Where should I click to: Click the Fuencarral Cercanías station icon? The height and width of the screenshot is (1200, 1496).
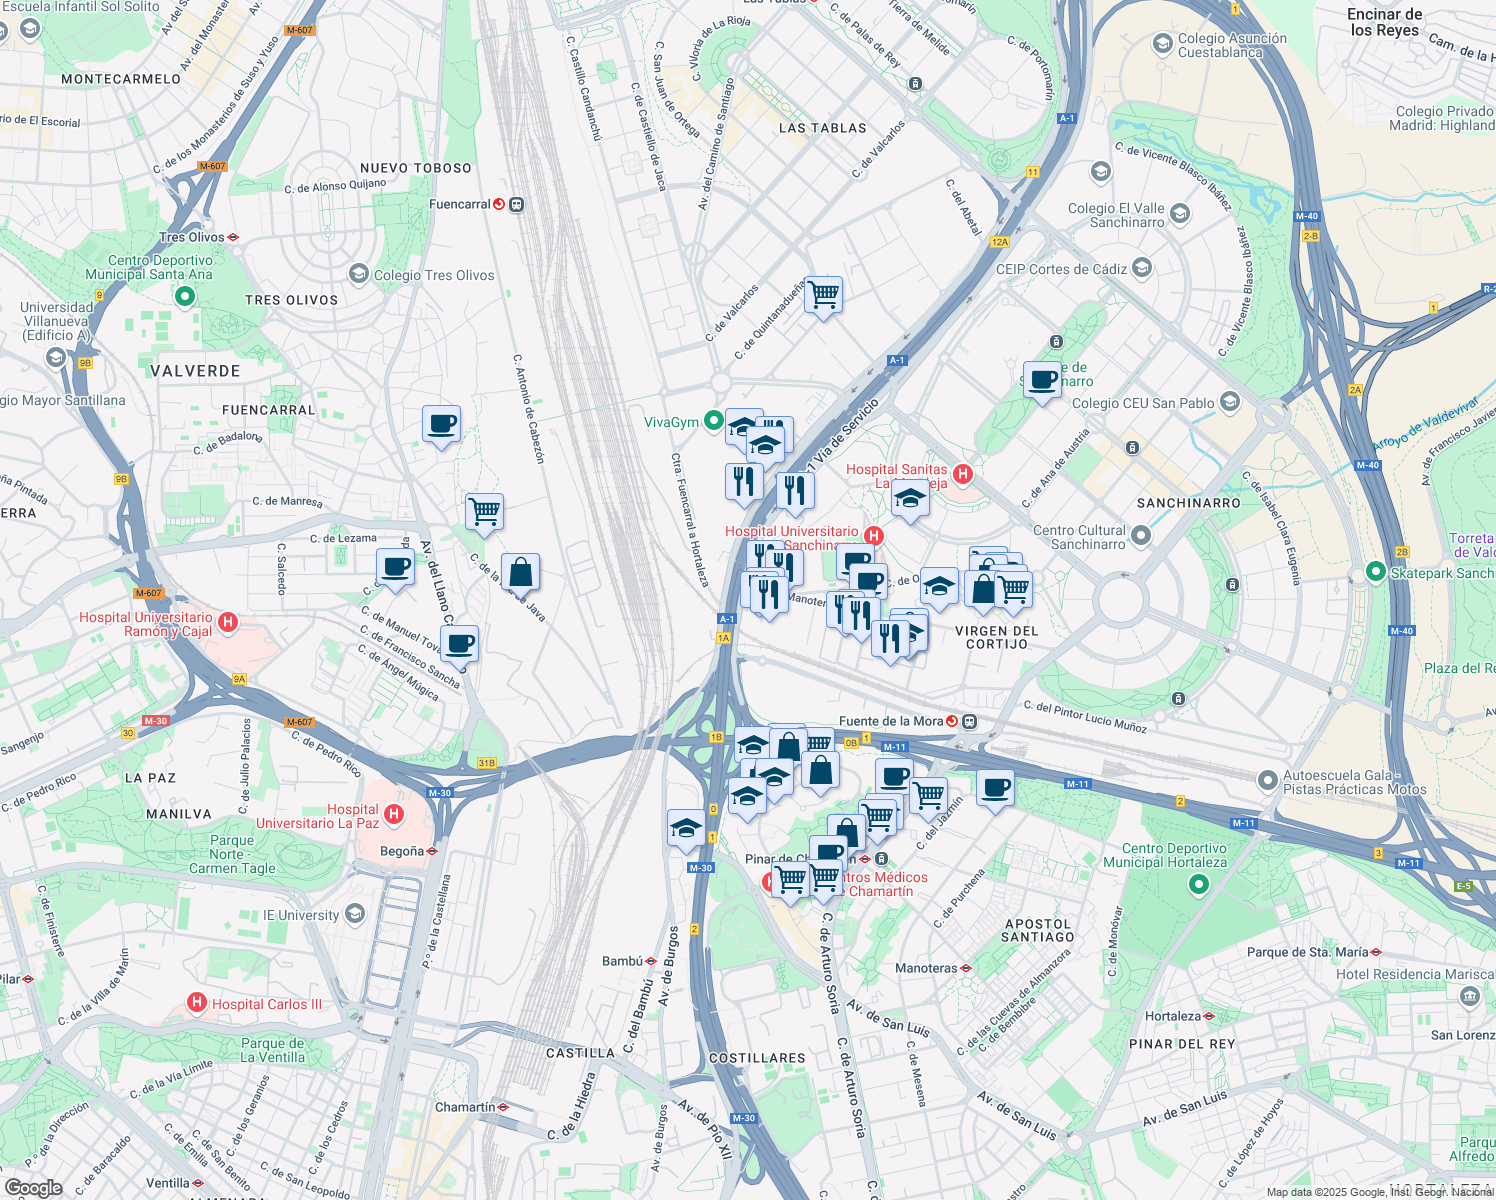(516, 205)
